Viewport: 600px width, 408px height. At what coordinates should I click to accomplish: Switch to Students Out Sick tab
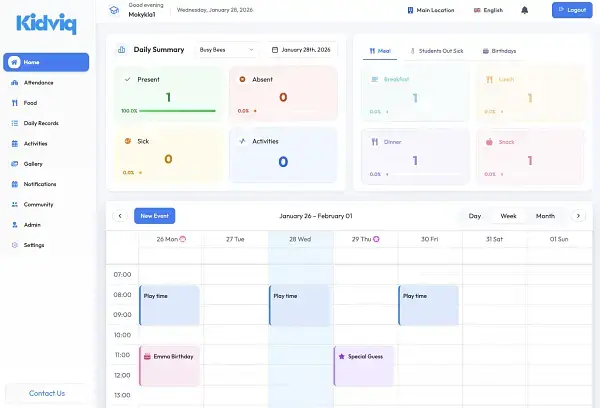pyautogui.click(x=436, y=49)
